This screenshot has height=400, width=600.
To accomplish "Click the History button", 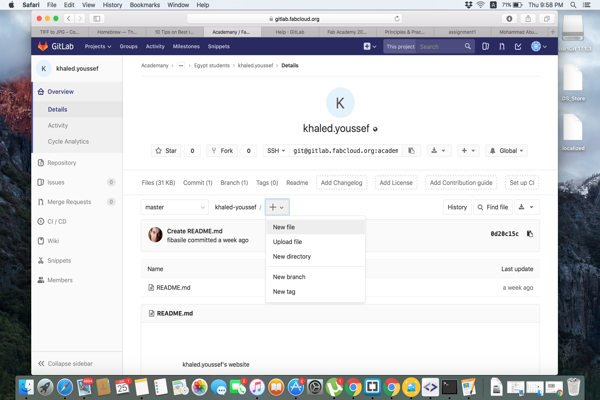I will coord(457,207).
